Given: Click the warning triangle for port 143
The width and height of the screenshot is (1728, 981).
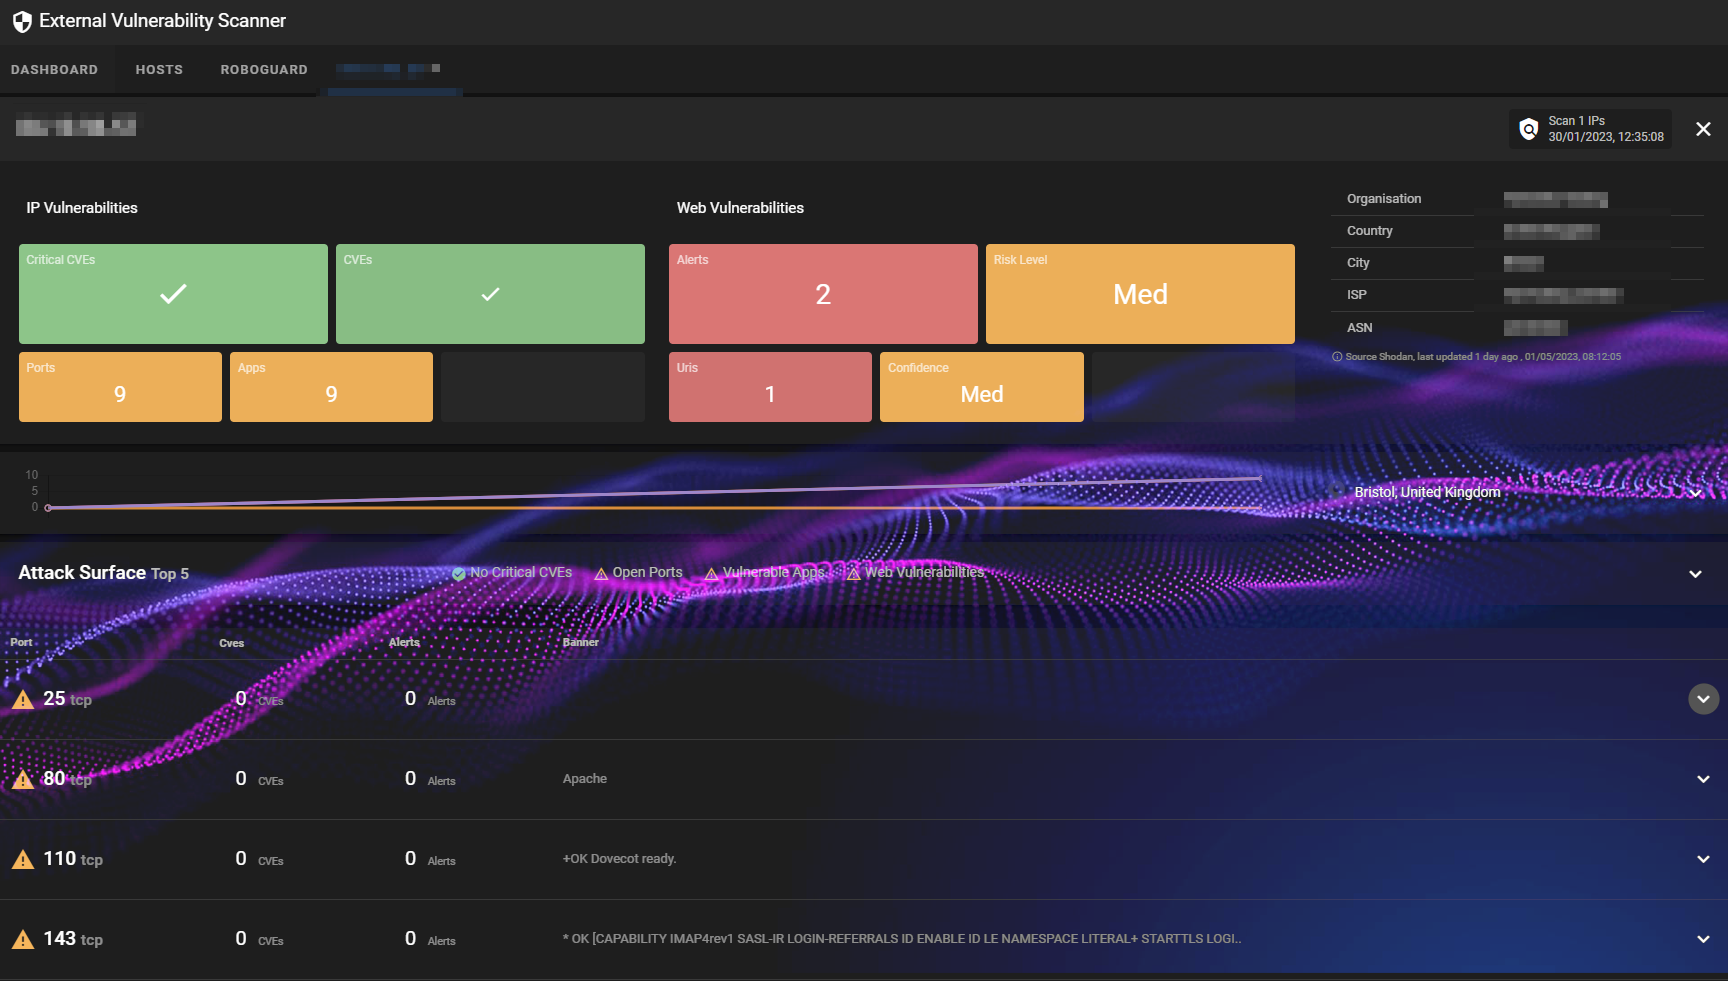Looking at the screenshot, I should [23, 940].
